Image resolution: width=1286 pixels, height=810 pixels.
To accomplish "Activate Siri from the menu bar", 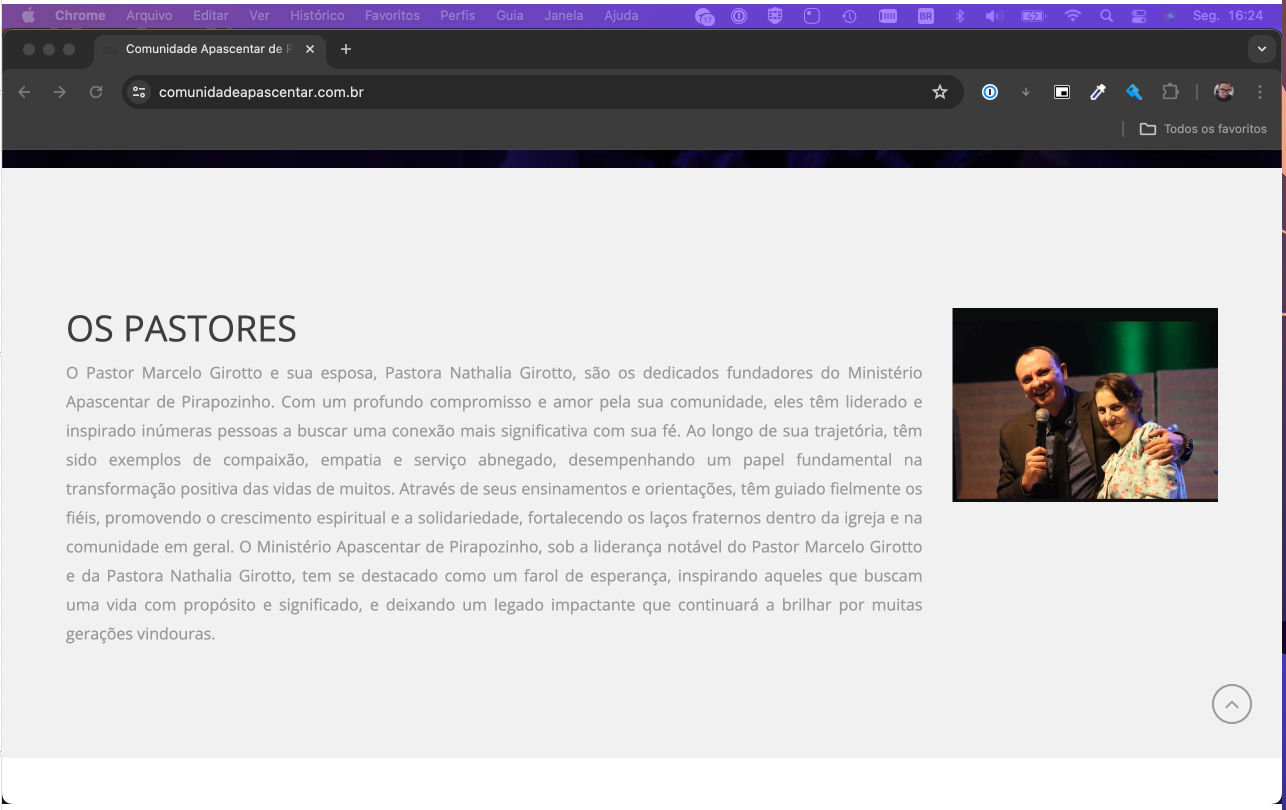I will 1169,15.
